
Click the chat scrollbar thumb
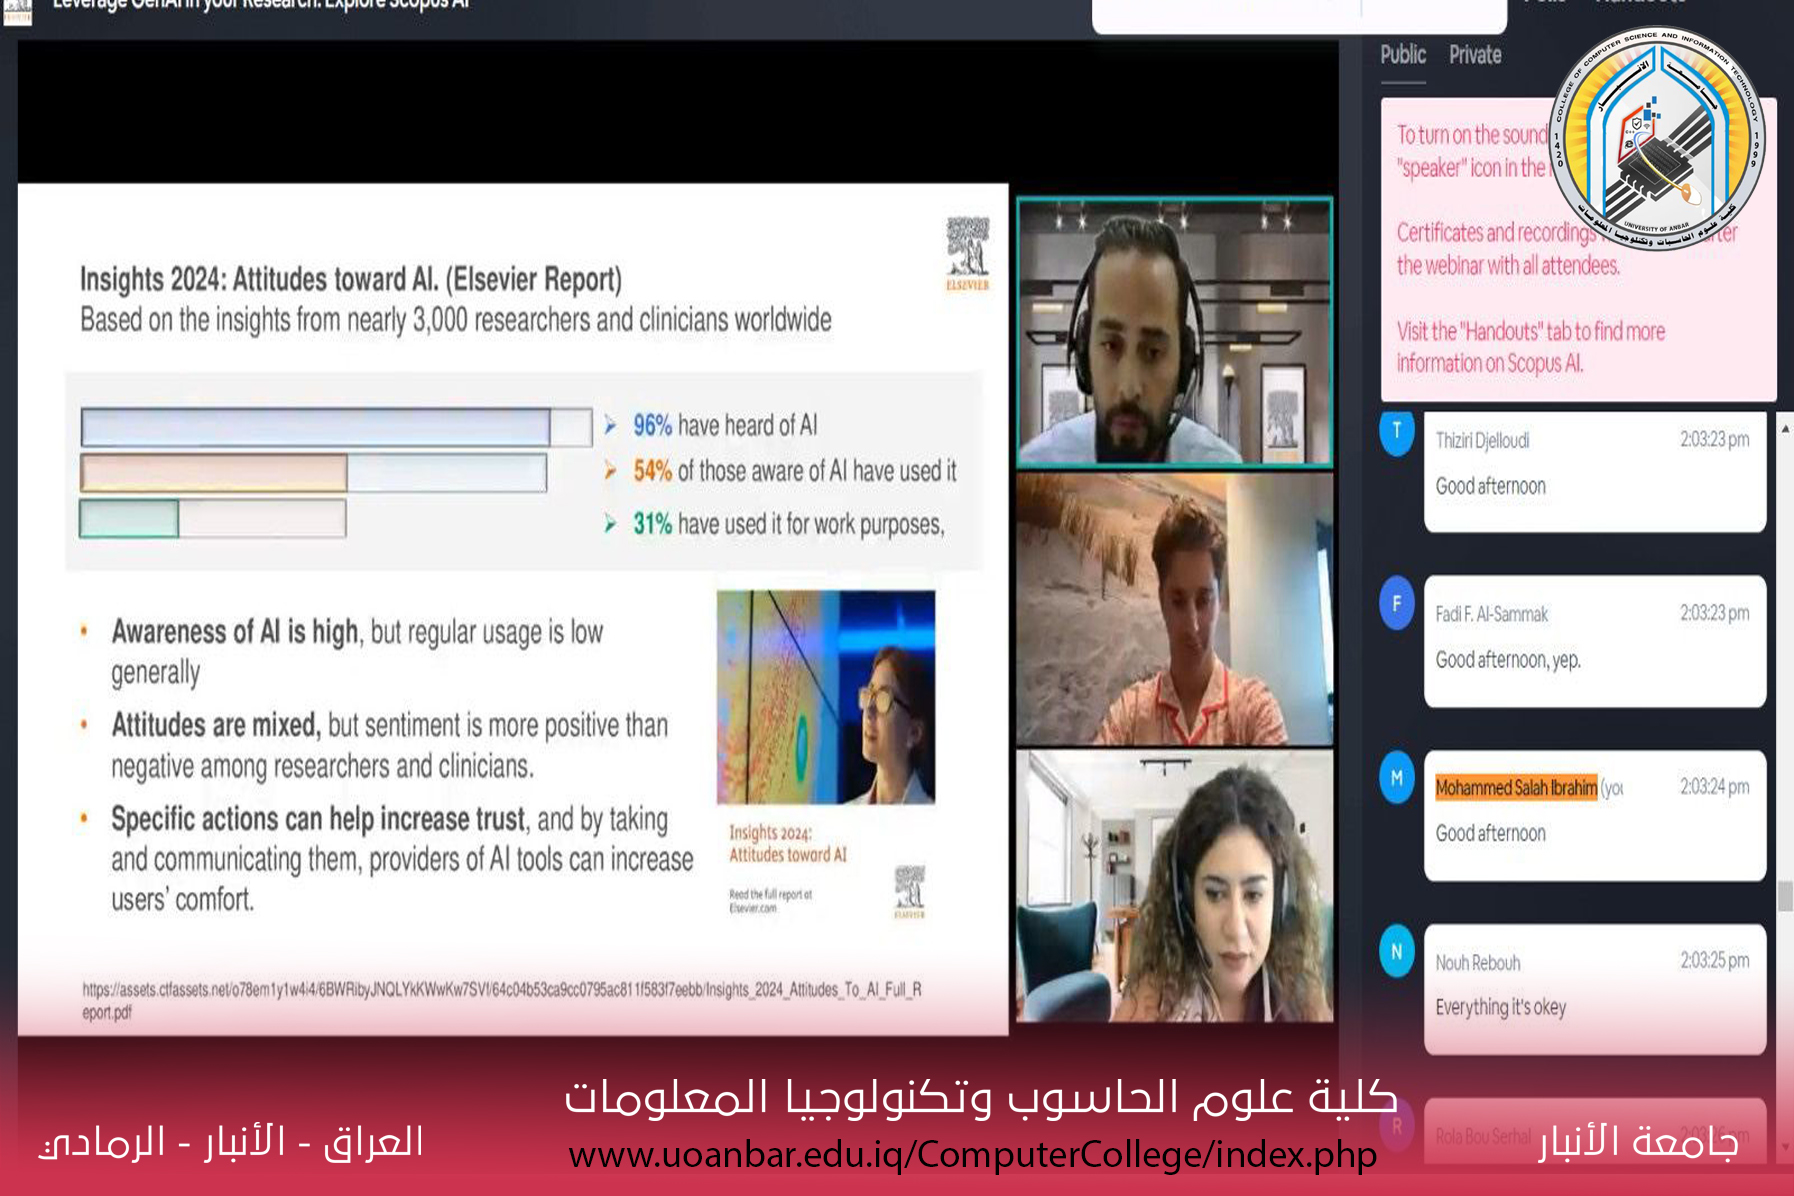point(1785,896)
